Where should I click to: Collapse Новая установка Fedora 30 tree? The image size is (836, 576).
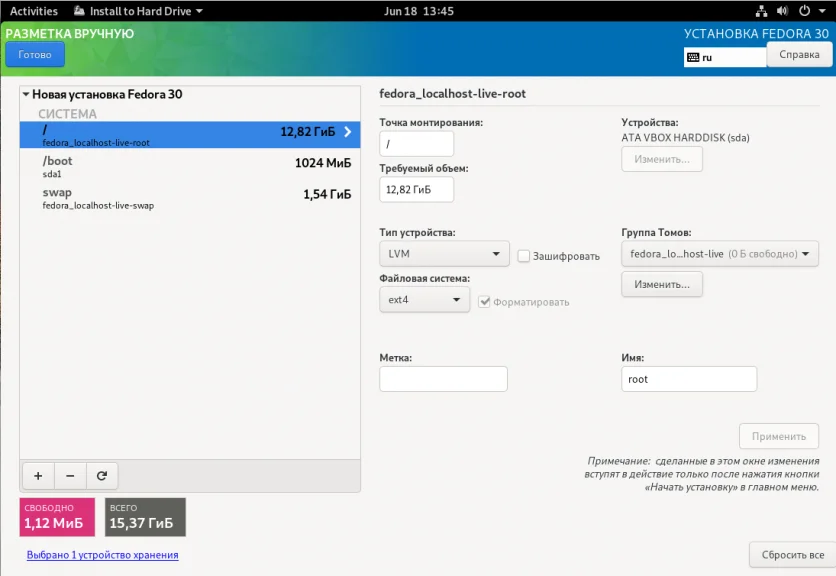tap(26, 94)
